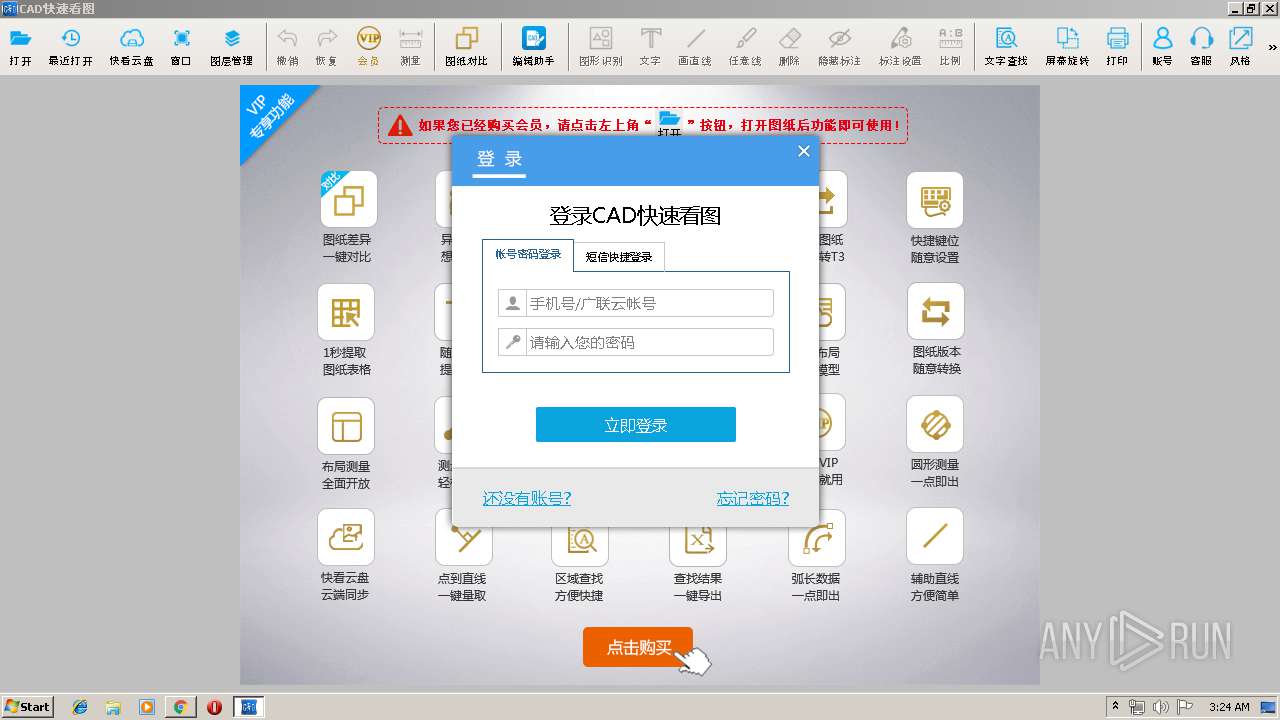Select the 测量 measure tool
The width and height of the screenshot is (1280, 720).
[410, 47]
